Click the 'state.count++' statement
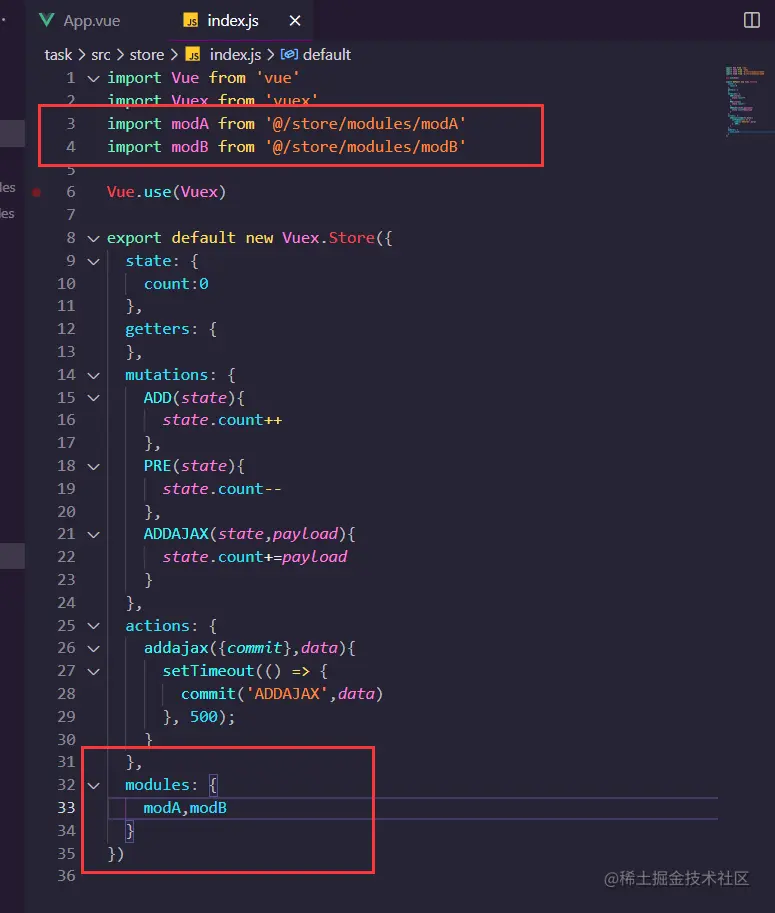775x913 pixels. [222, 420]
